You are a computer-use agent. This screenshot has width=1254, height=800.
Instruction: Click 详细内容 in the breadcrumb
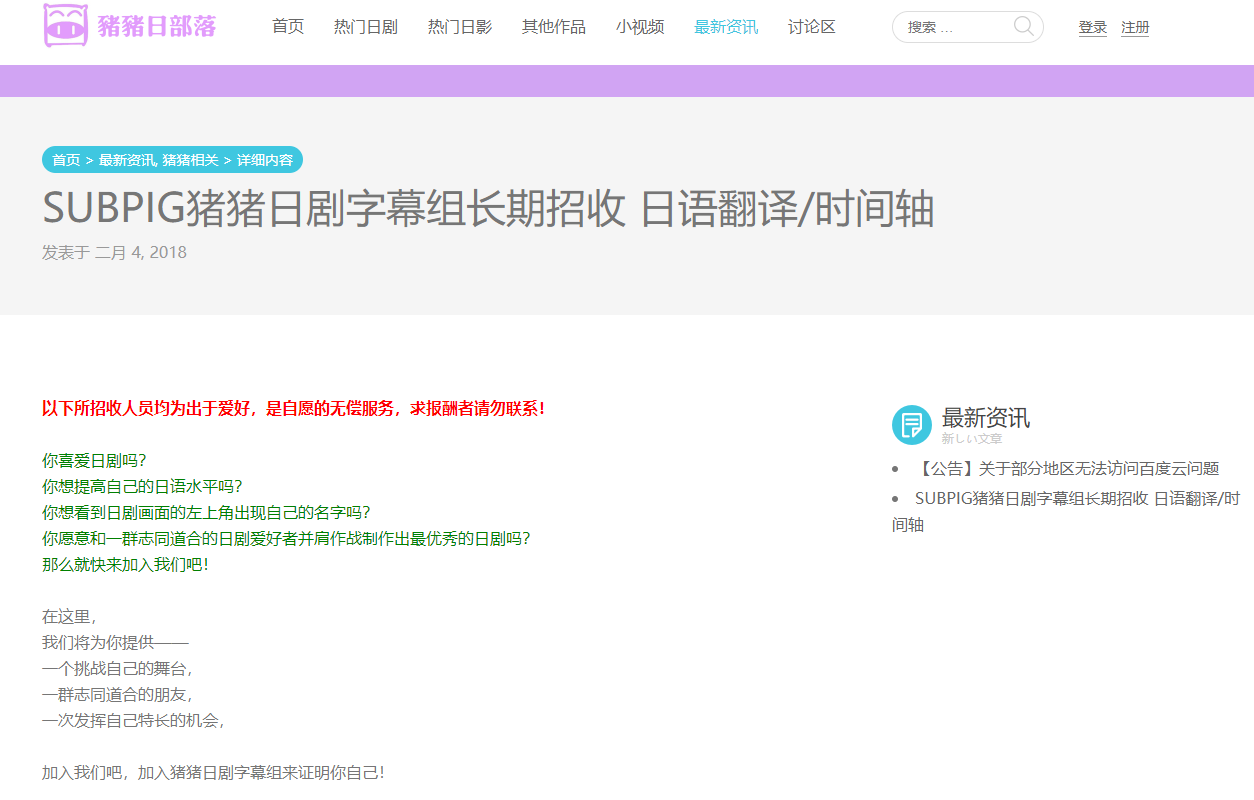pos(265,160)
